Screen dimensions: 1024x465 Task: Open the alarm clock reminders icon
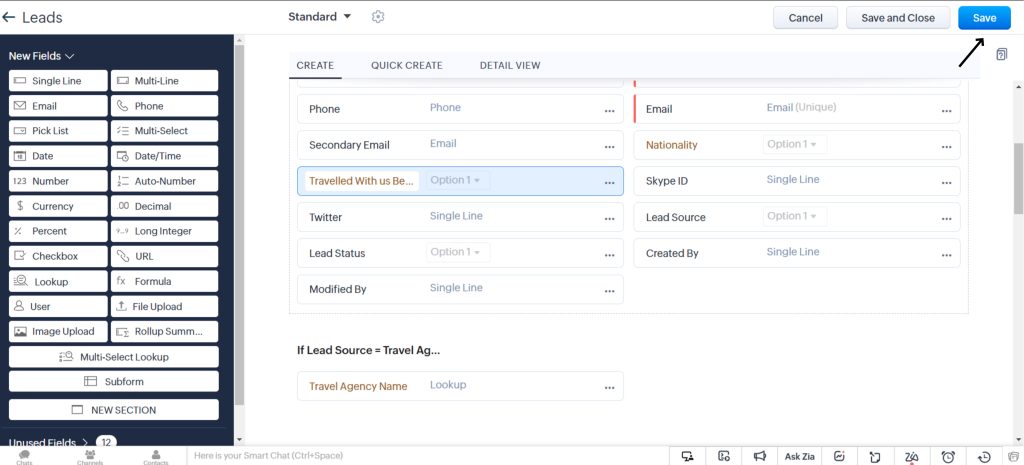(948, 456)
